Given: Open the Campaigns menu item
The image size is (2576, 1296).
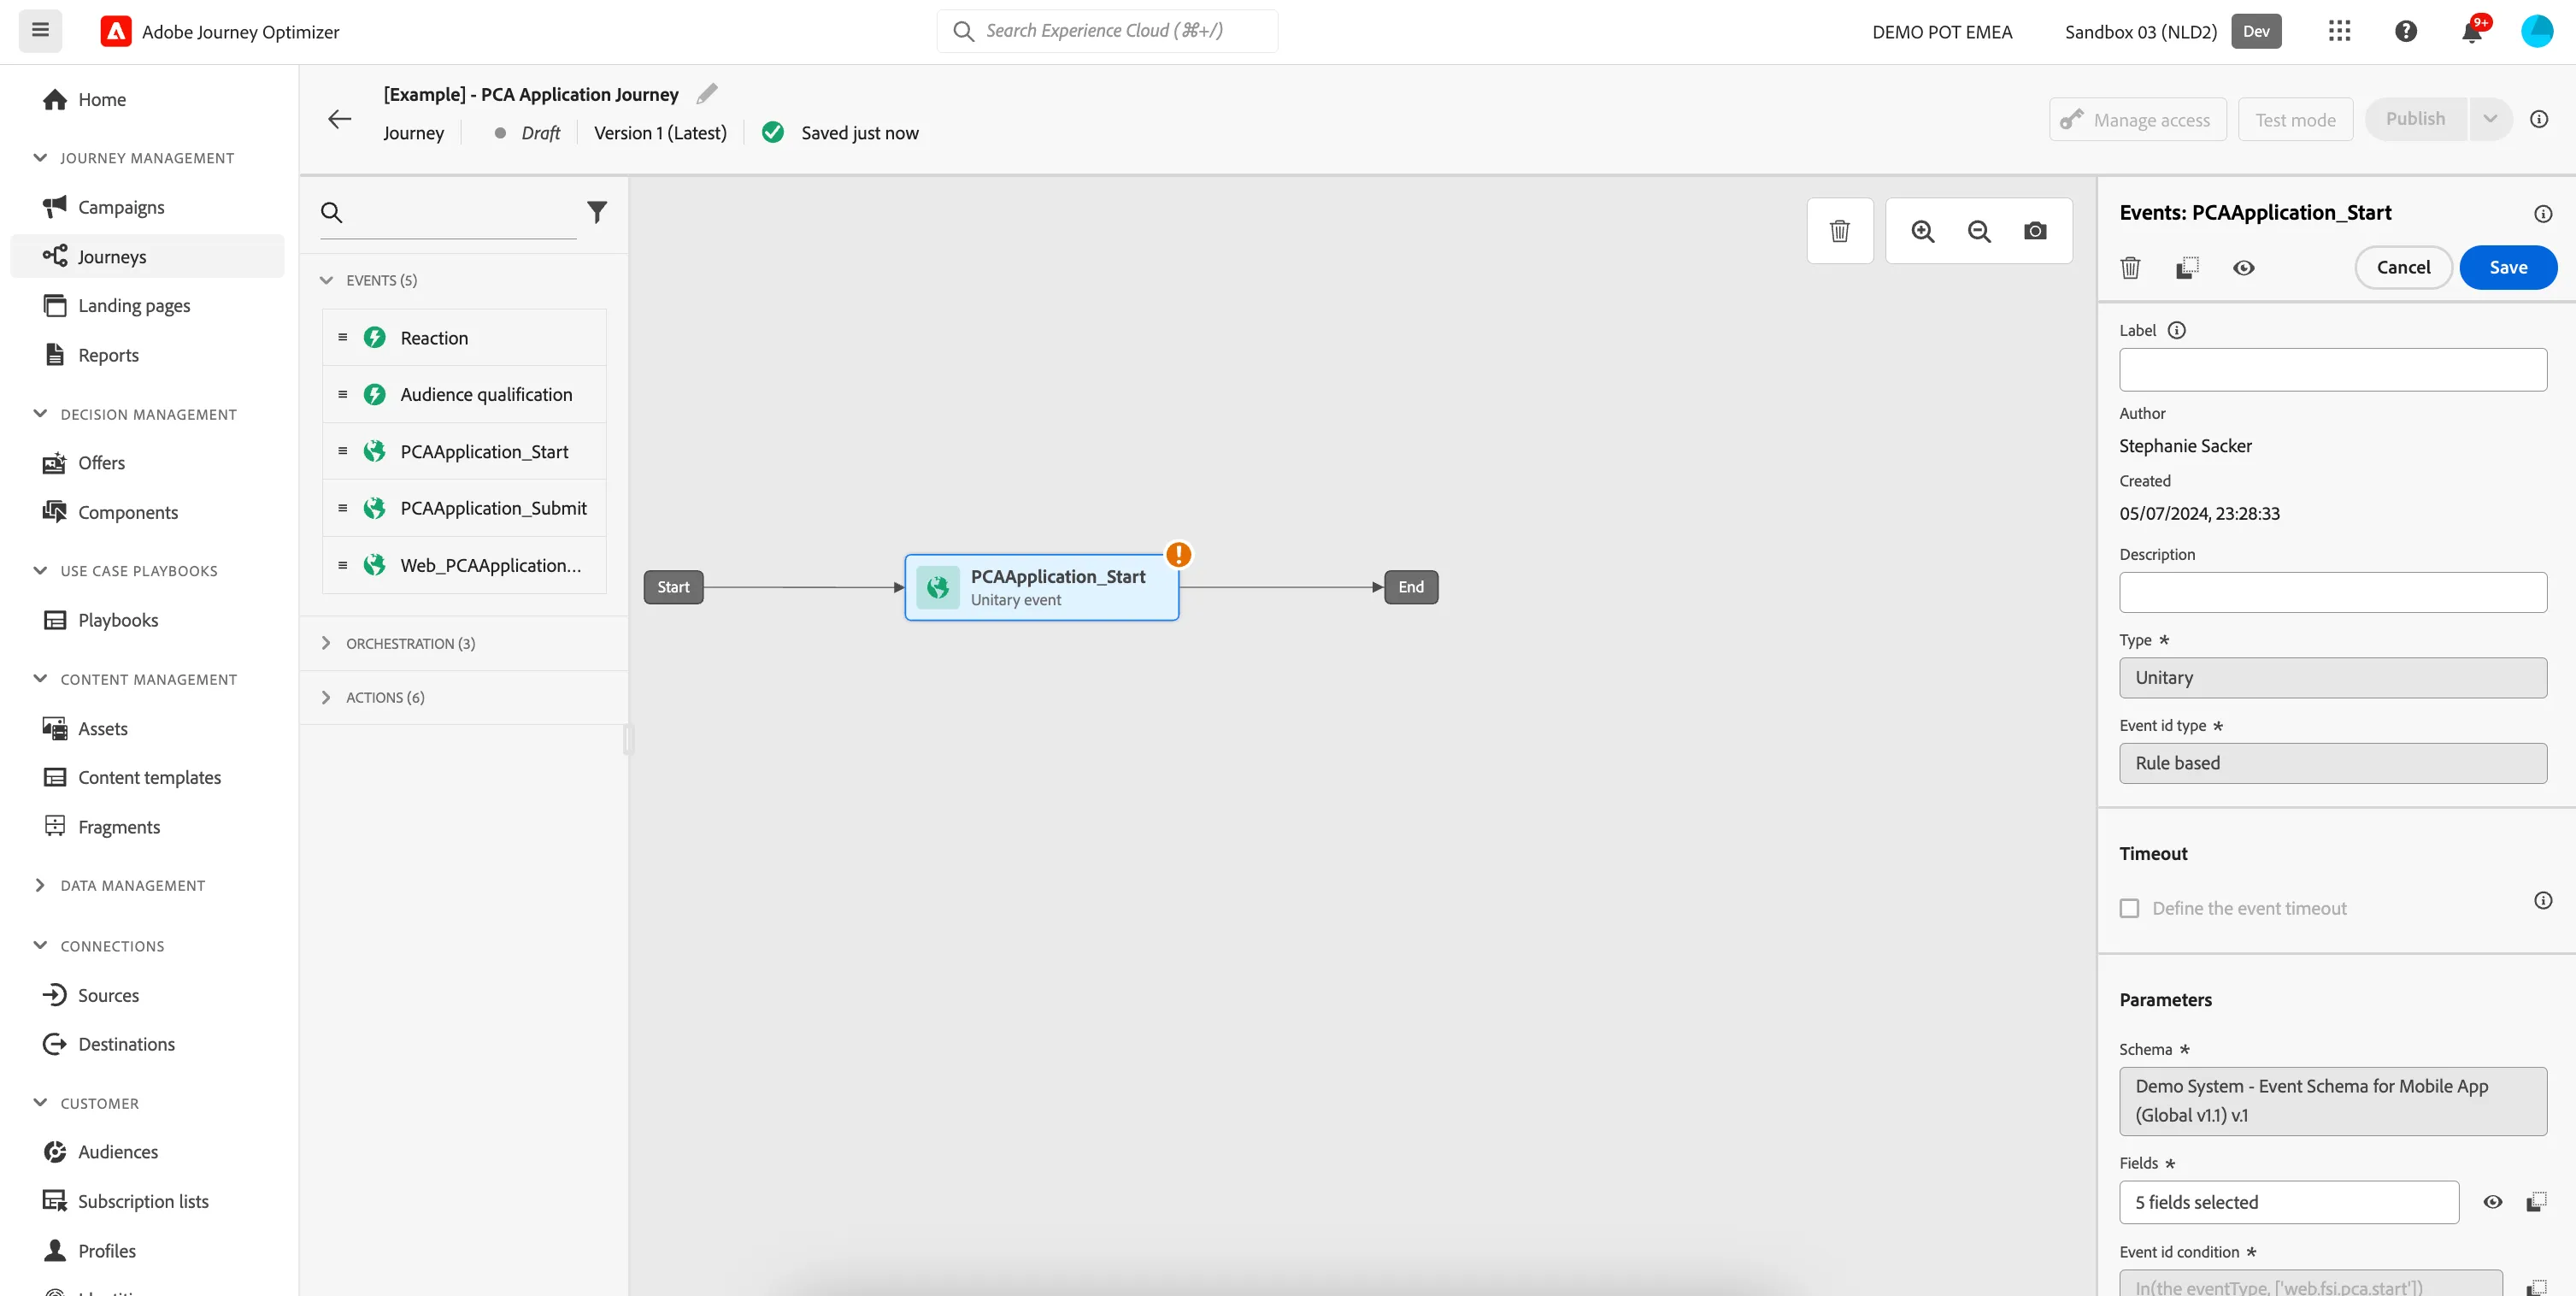Looking at the screenshot, I should [x=148, y=207].
